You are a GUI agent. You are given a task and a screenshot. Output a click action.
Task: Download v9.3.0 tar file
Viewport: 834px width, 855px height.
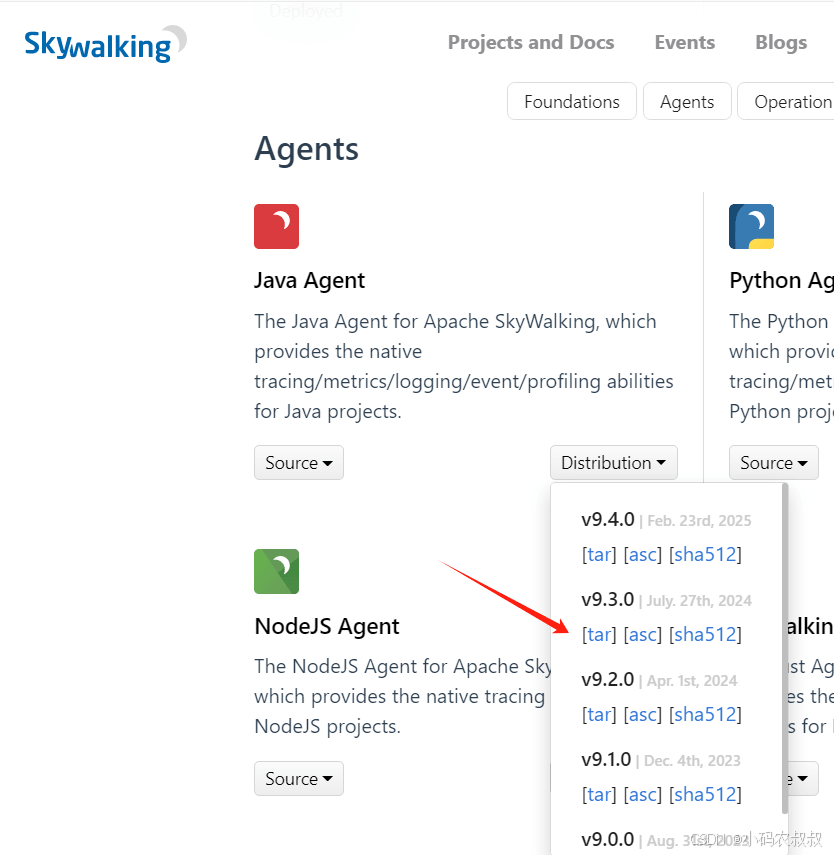599,635
